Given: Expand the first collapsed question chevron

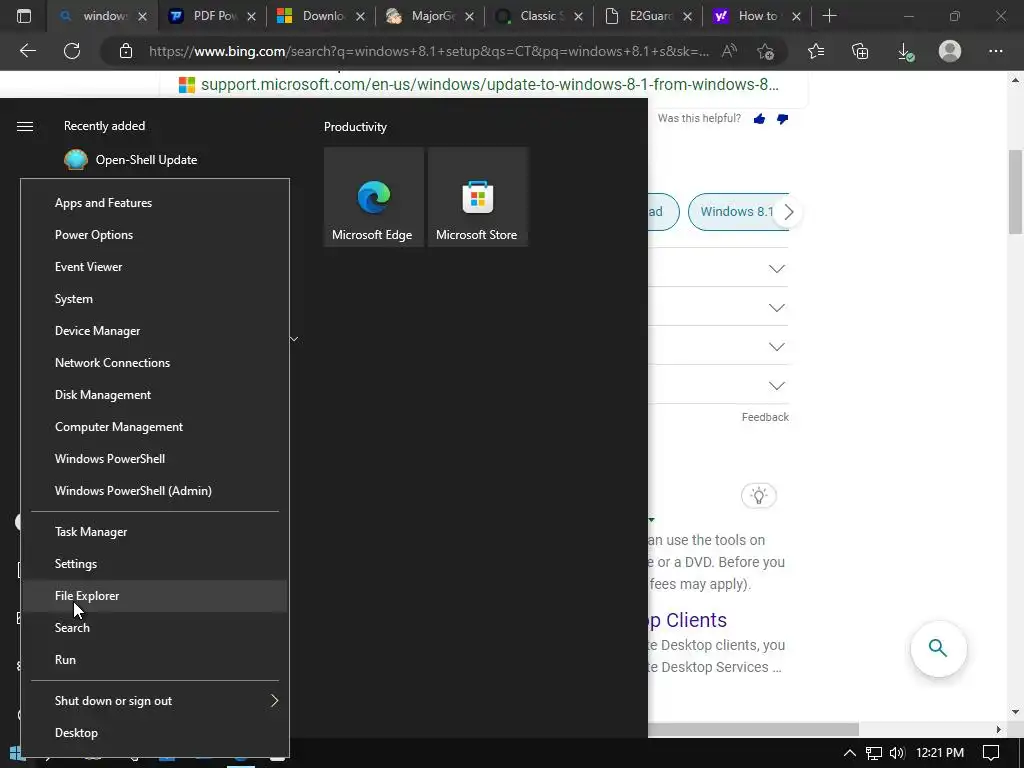Looking at the screenshot, I should coord(776,269).
